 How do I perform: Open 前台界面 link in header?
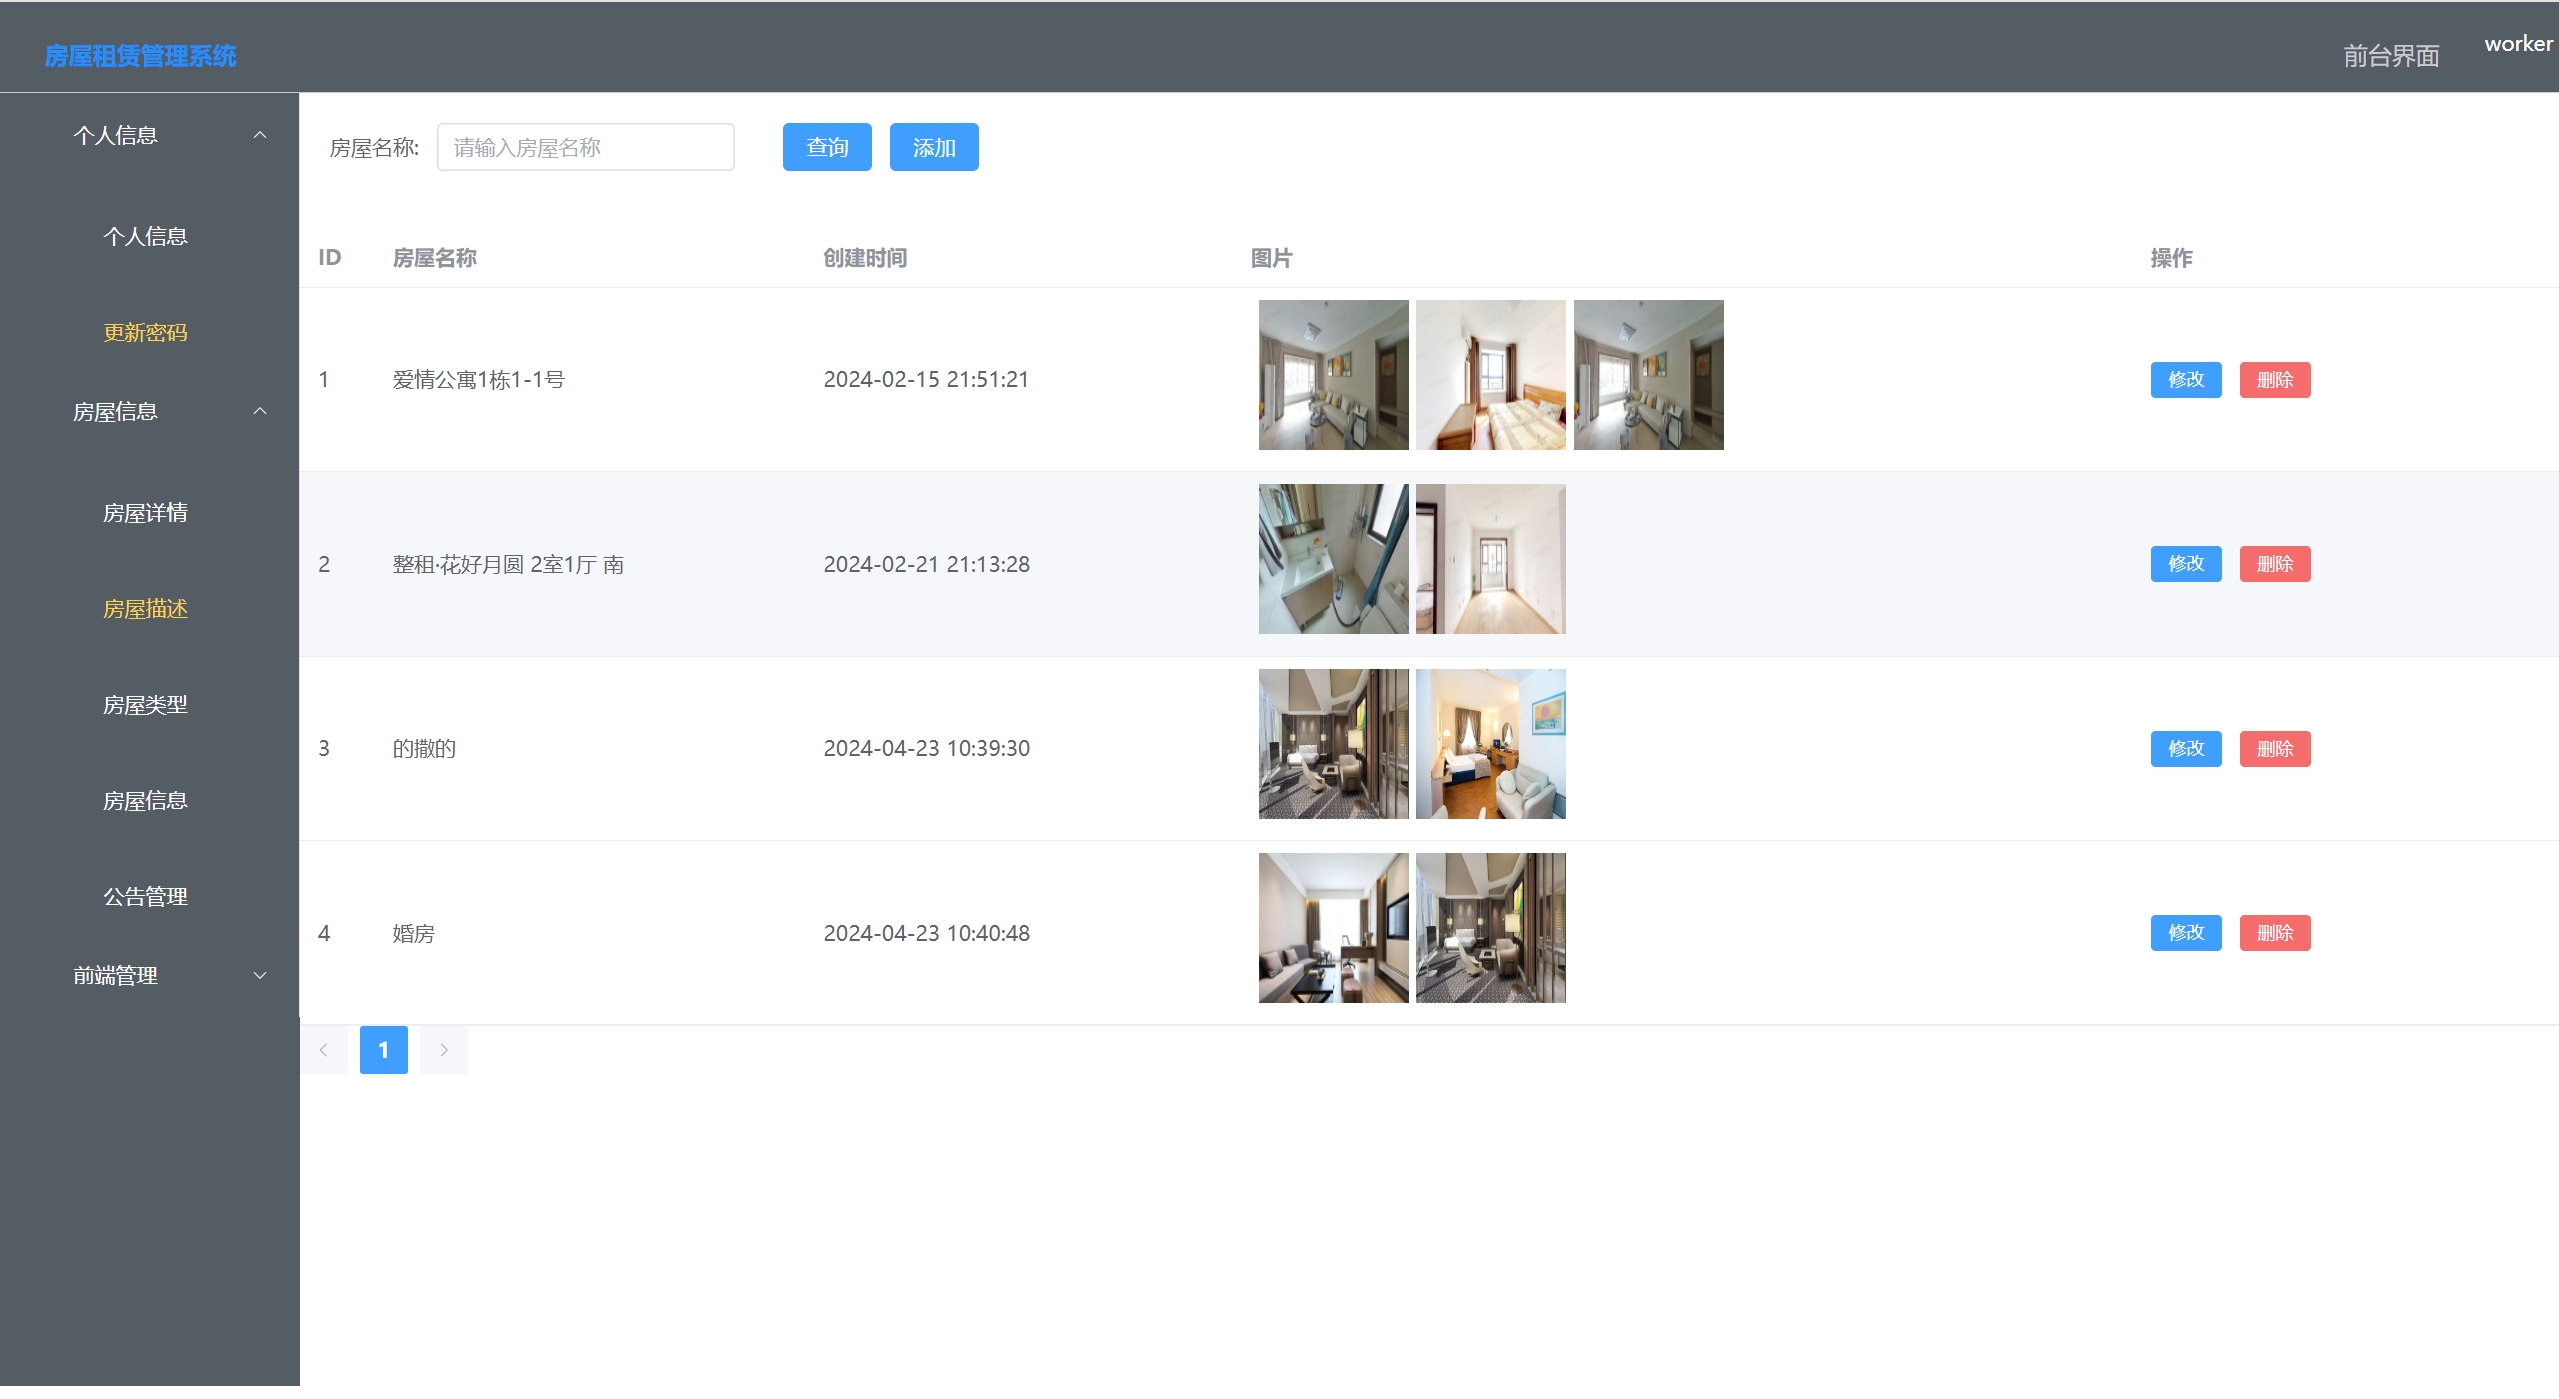2390,56
